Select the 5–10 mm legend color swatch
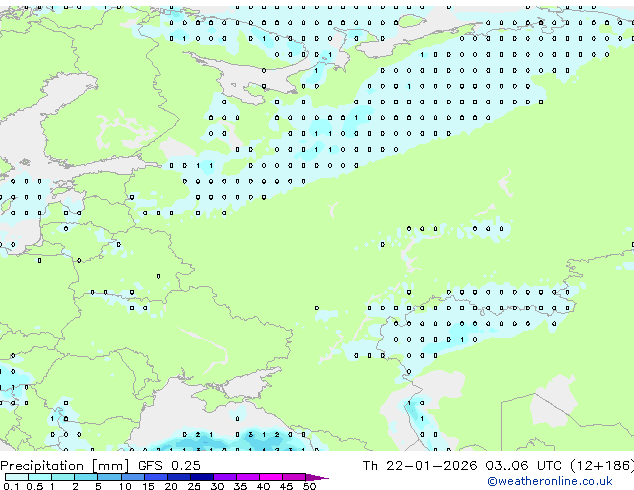The image size is (634, 490). point(110,477)
